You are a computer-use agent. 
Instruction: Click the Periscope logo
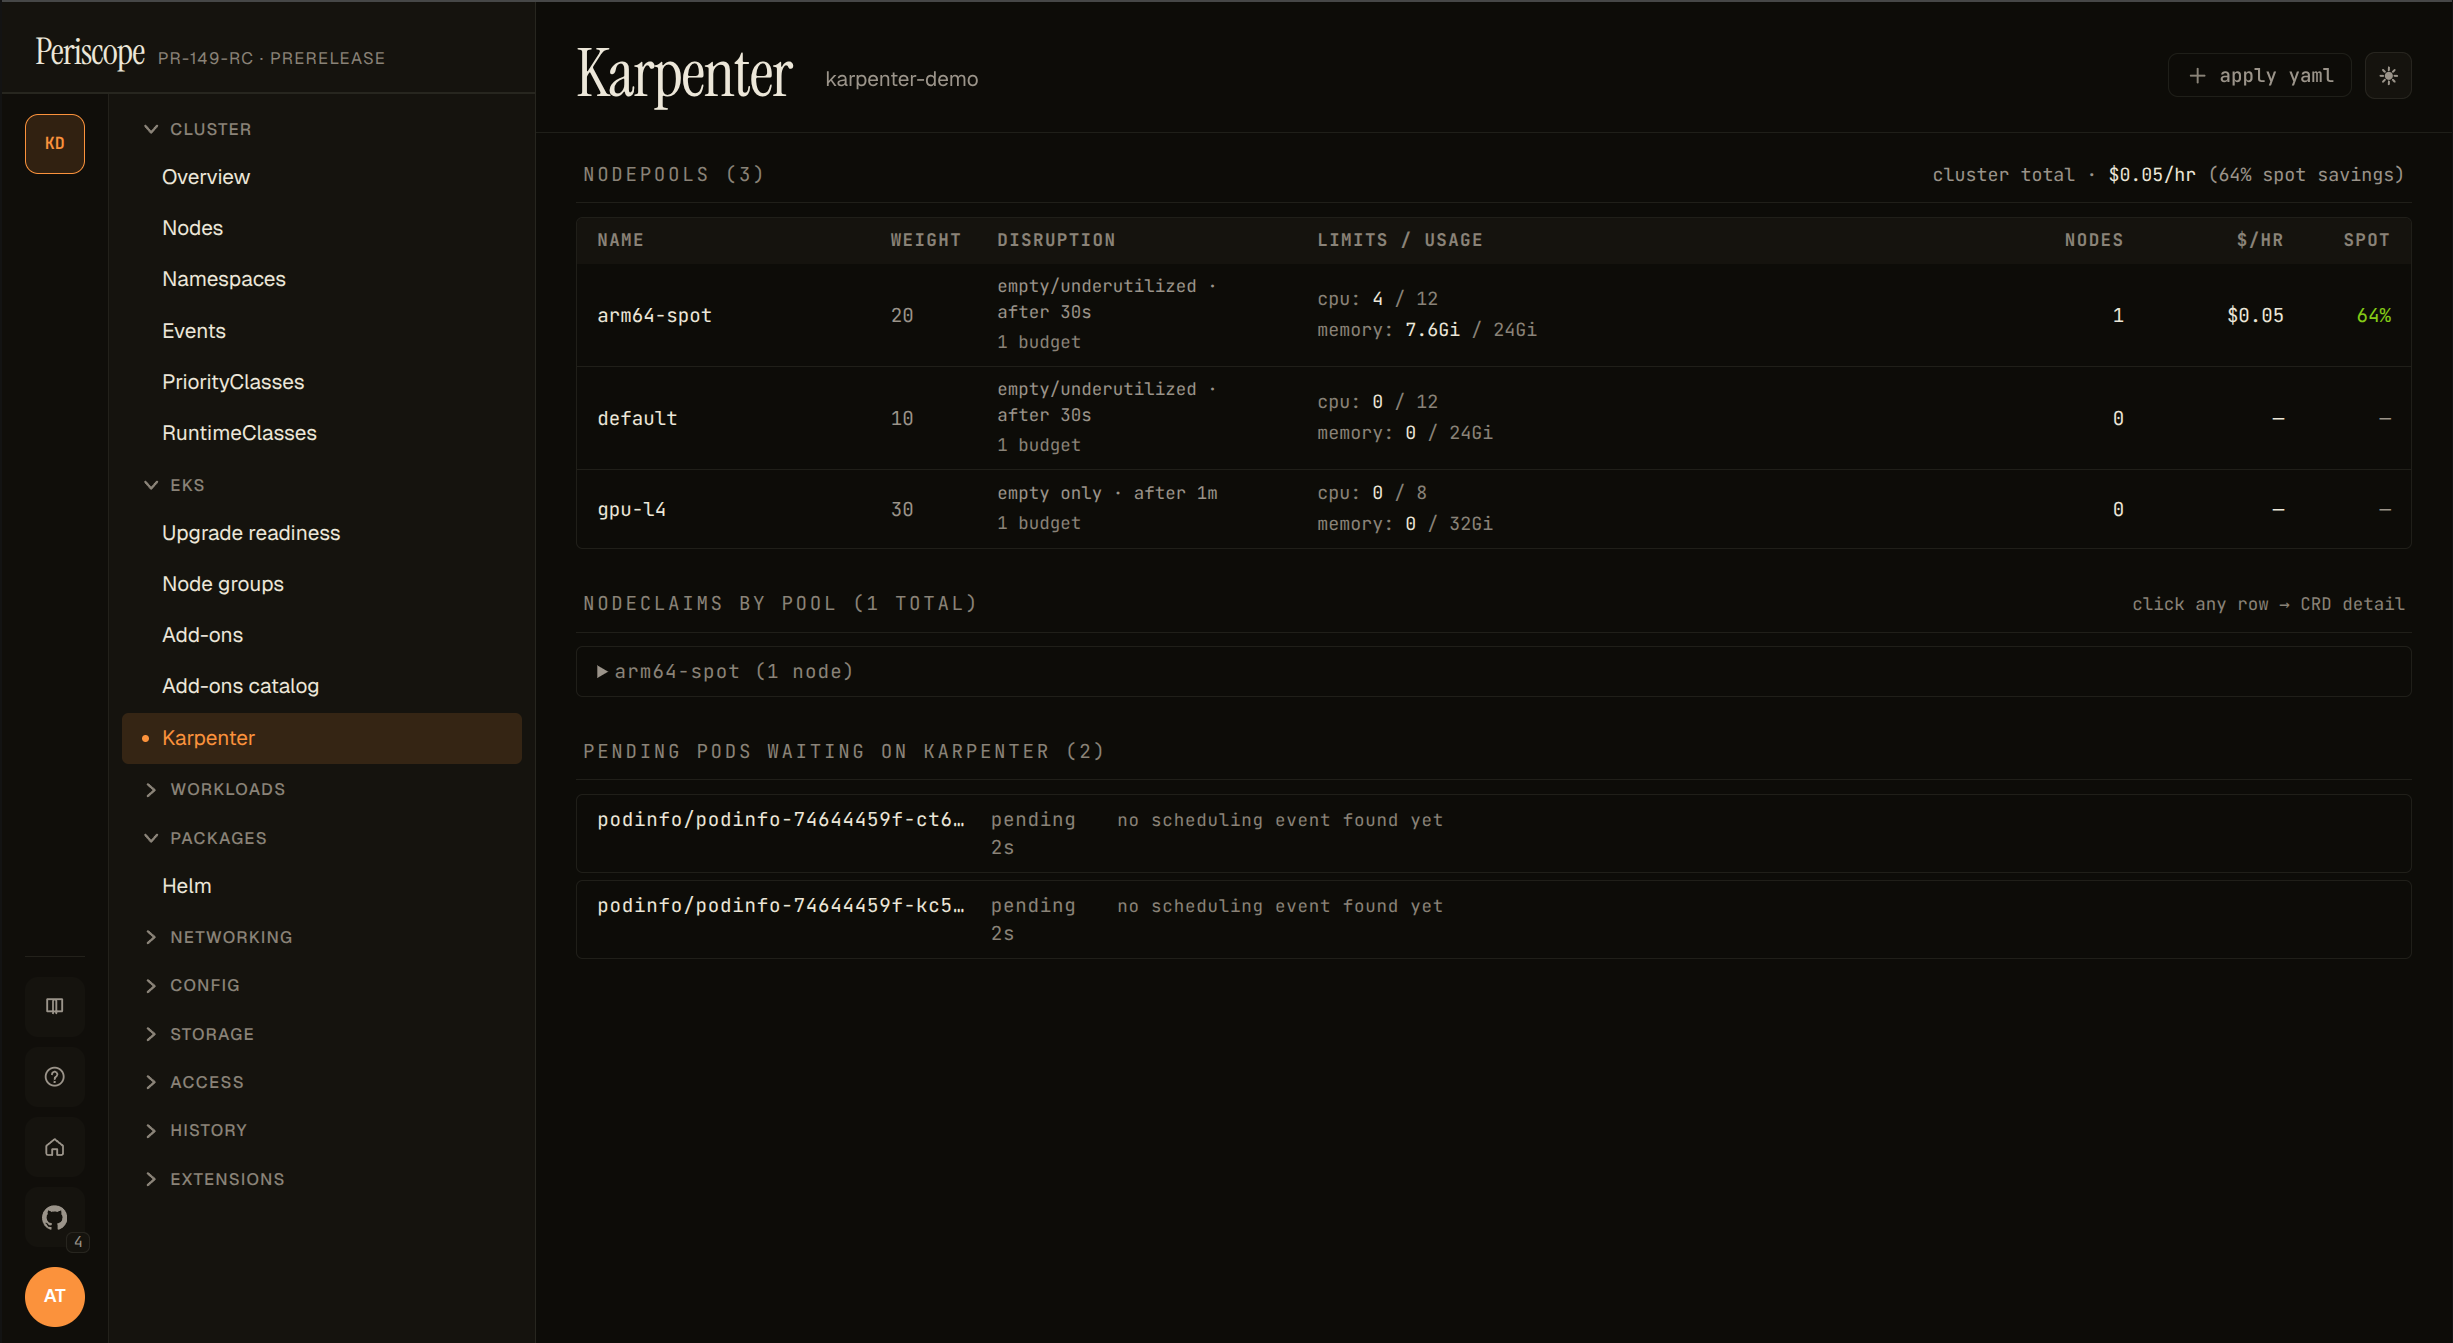tap(90, 51)
